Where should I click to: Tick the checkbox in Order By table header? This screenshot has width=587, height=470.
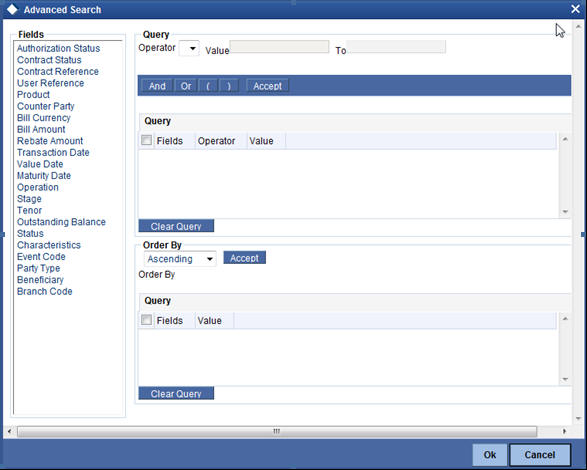pyautogui.click(x=146, y=320)
